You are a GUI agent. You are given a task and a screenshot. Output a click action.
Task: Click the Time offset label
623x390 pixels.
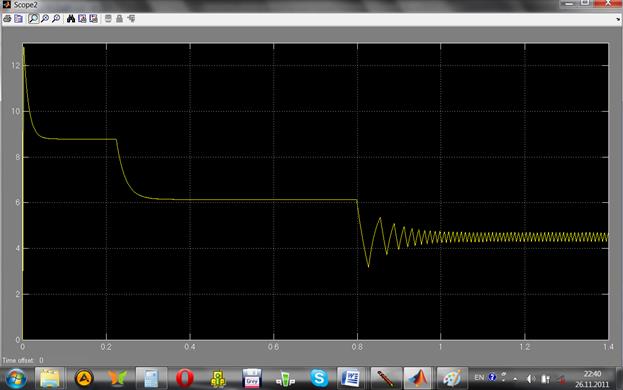18,360
